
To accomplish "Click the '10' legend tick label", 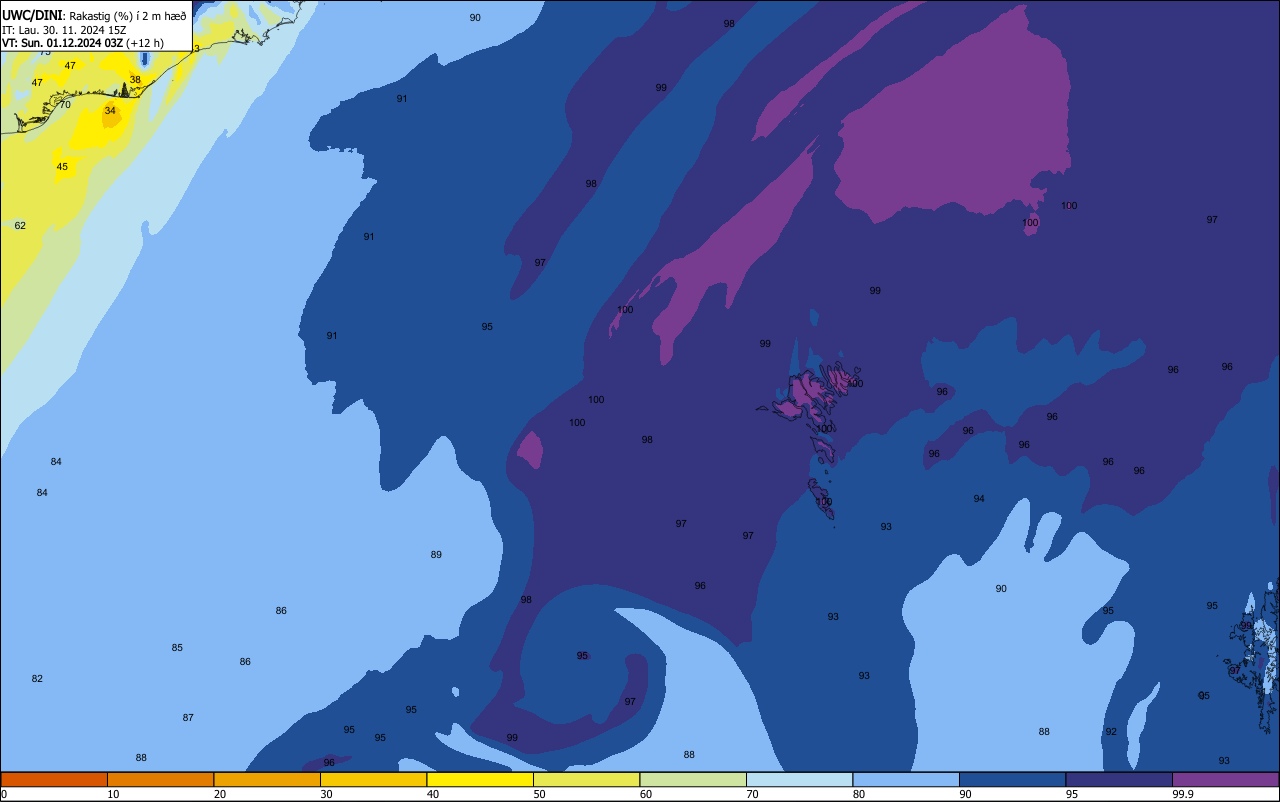I will tap(113, 794).
